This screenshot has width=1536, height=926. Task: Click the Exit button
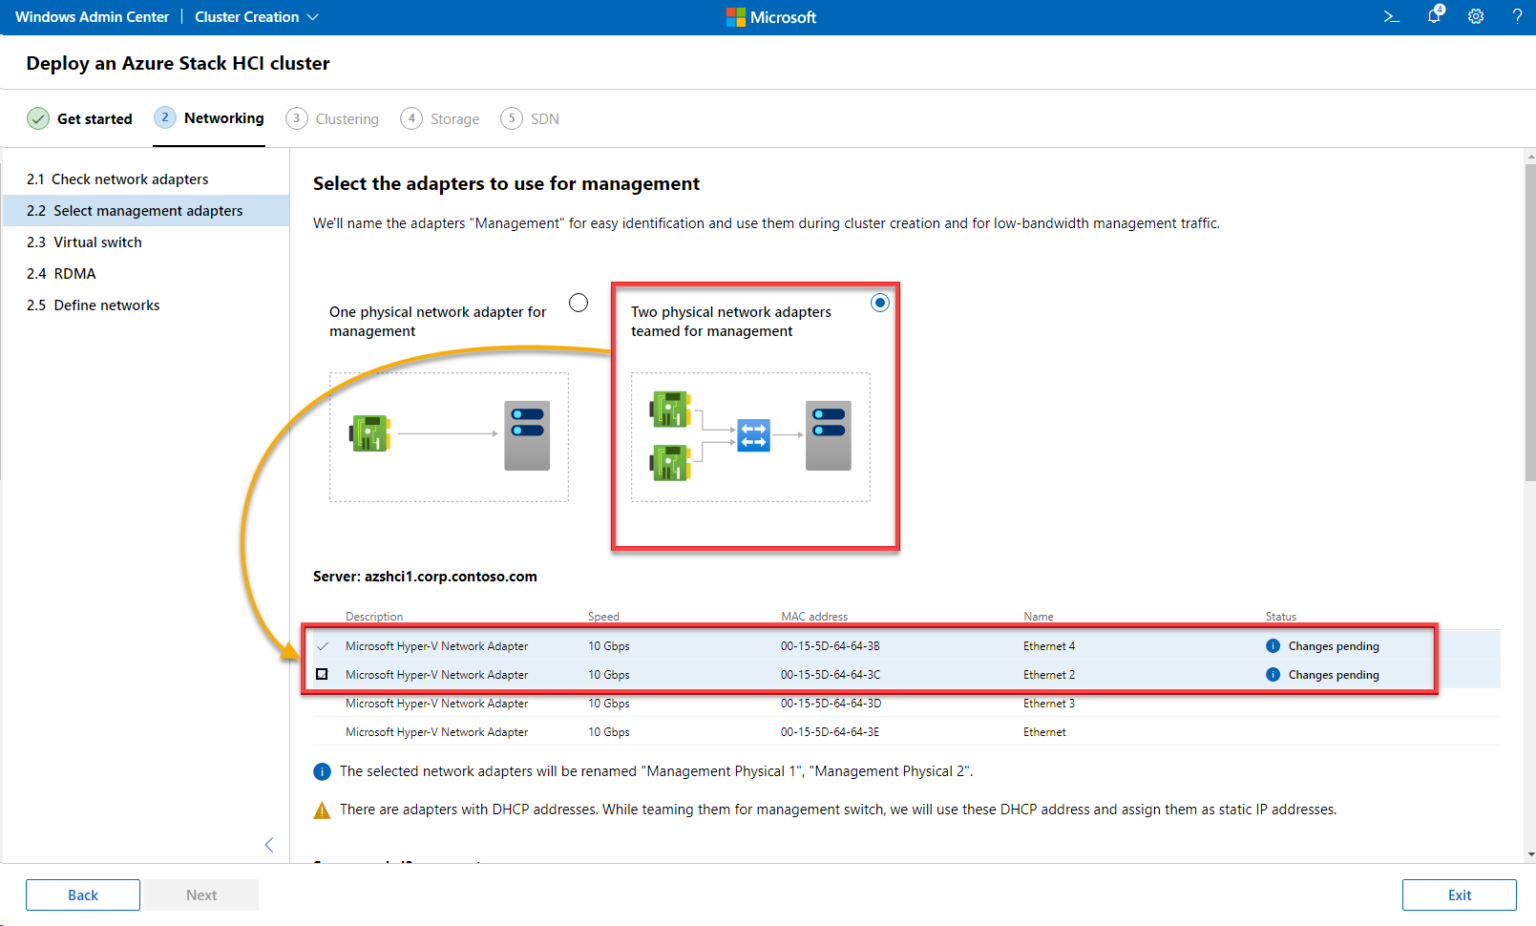pyautogui.click(x=1459, y=894)
